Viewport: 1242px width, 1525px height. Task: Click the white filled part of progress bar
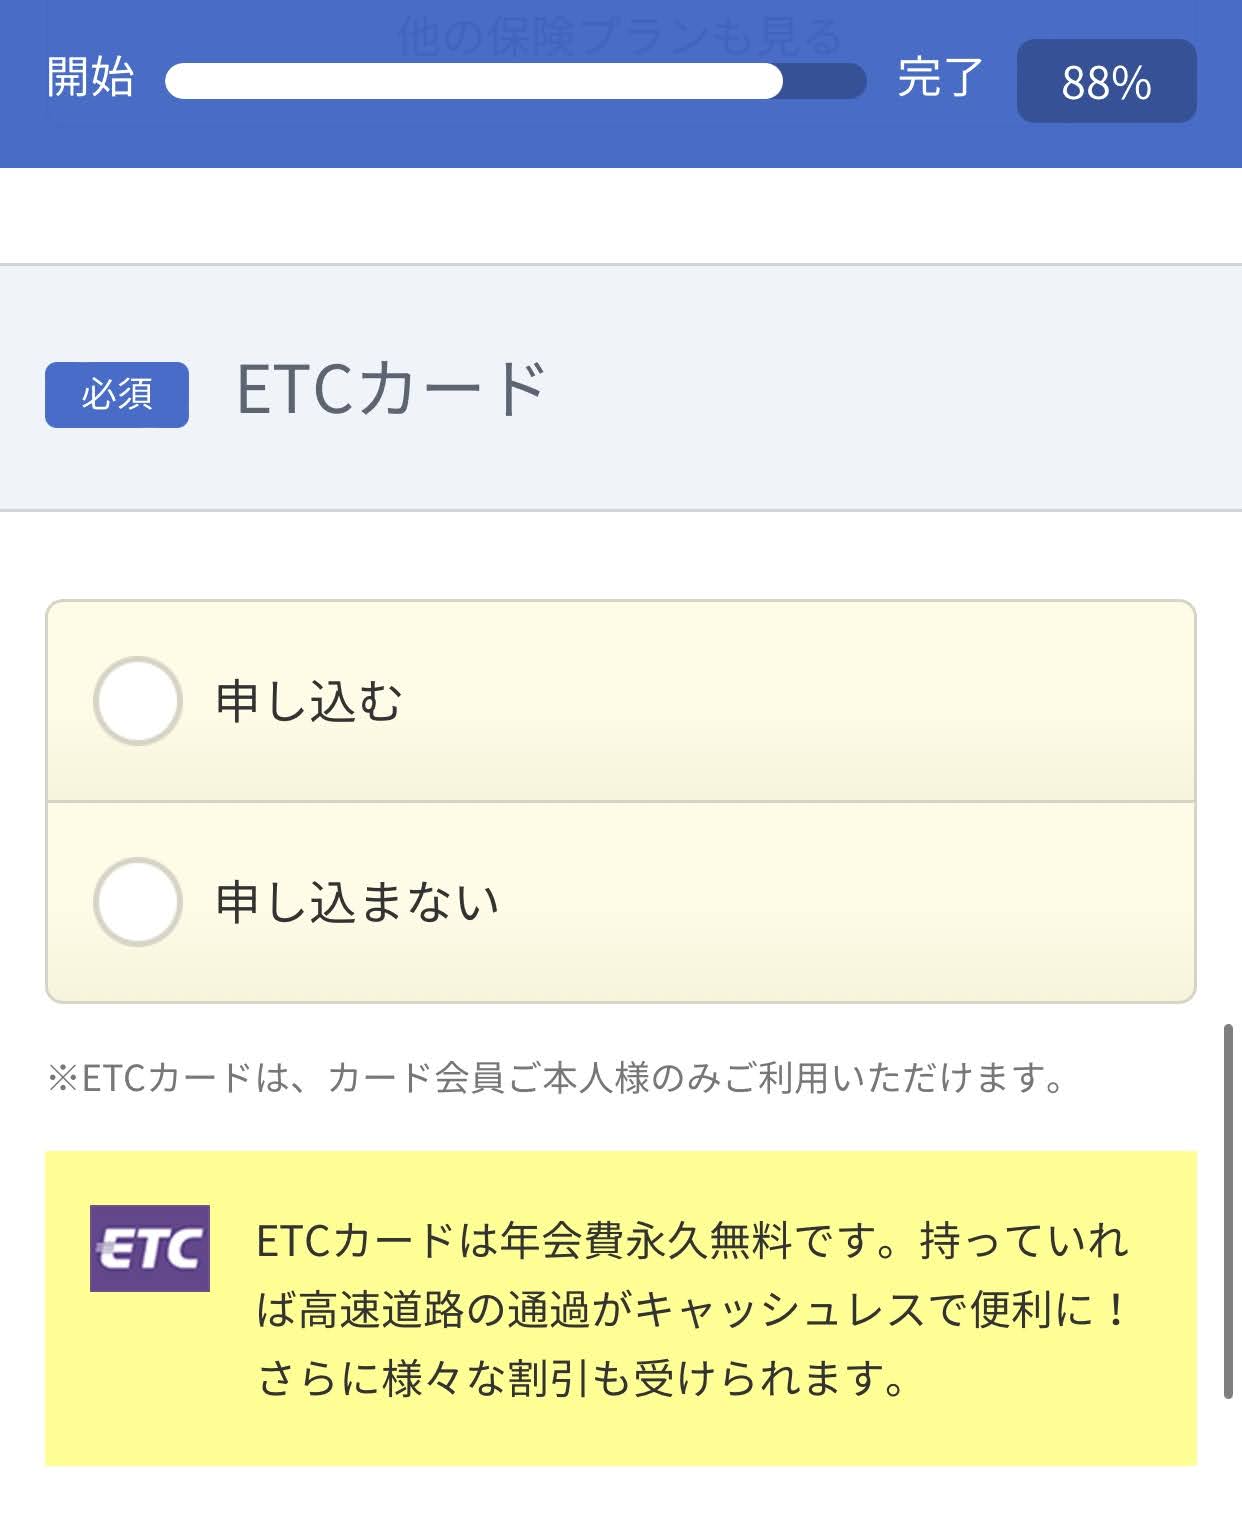click(473, 81)
